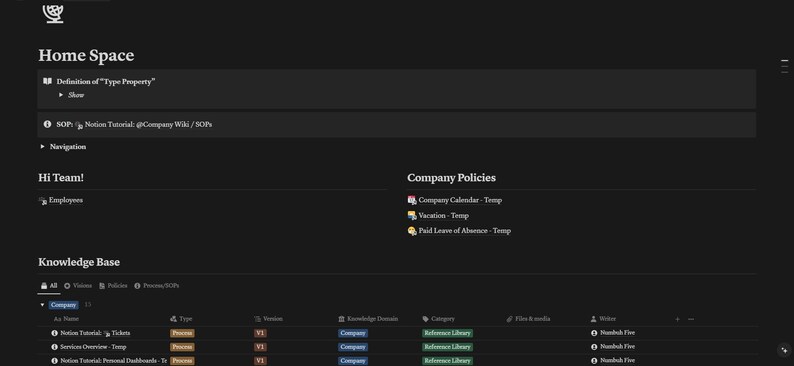Click the Category column header
This screenshot has height=366, width=794.
click(x=439, y=319)
